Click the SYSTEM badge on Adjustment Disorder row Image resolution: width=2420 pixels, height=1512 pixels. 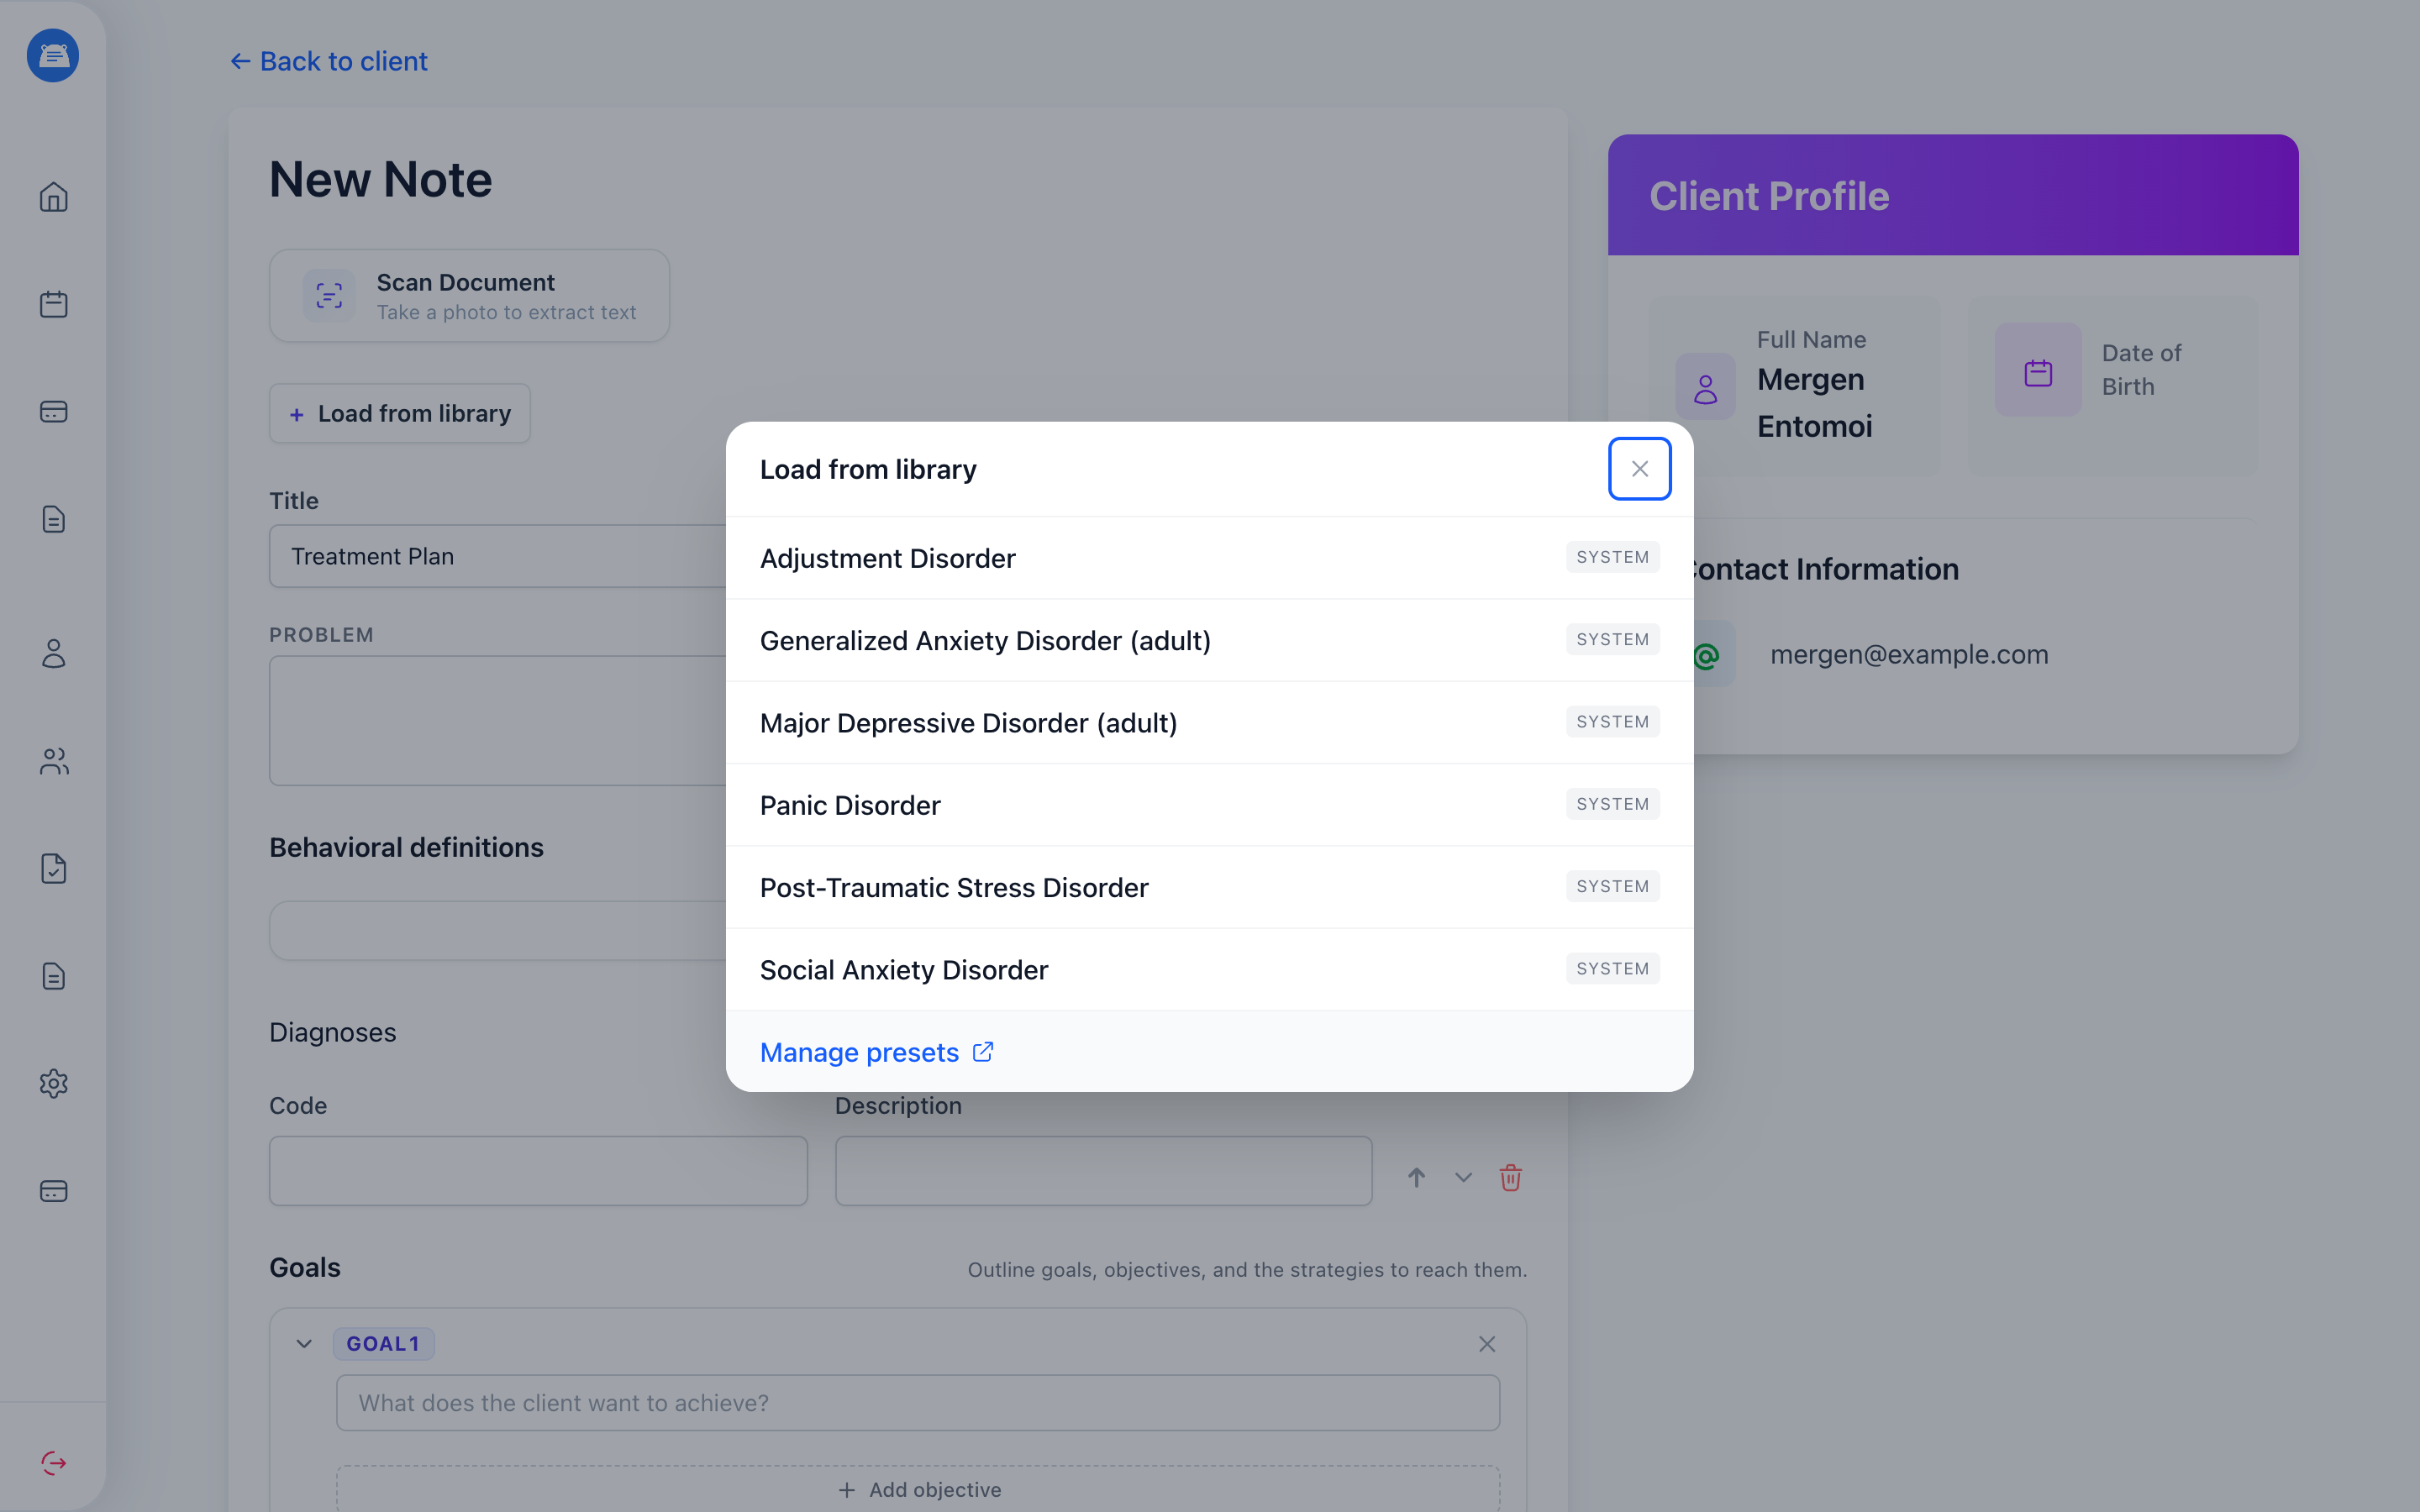coord(1612,557)
